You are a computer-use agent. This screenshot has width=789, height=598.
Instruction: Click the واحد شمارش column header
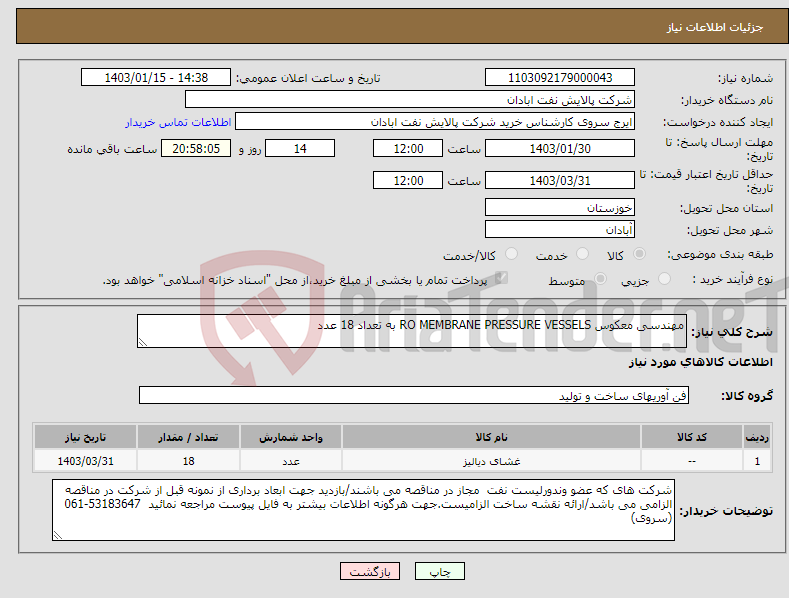click(x=291, y=437)
